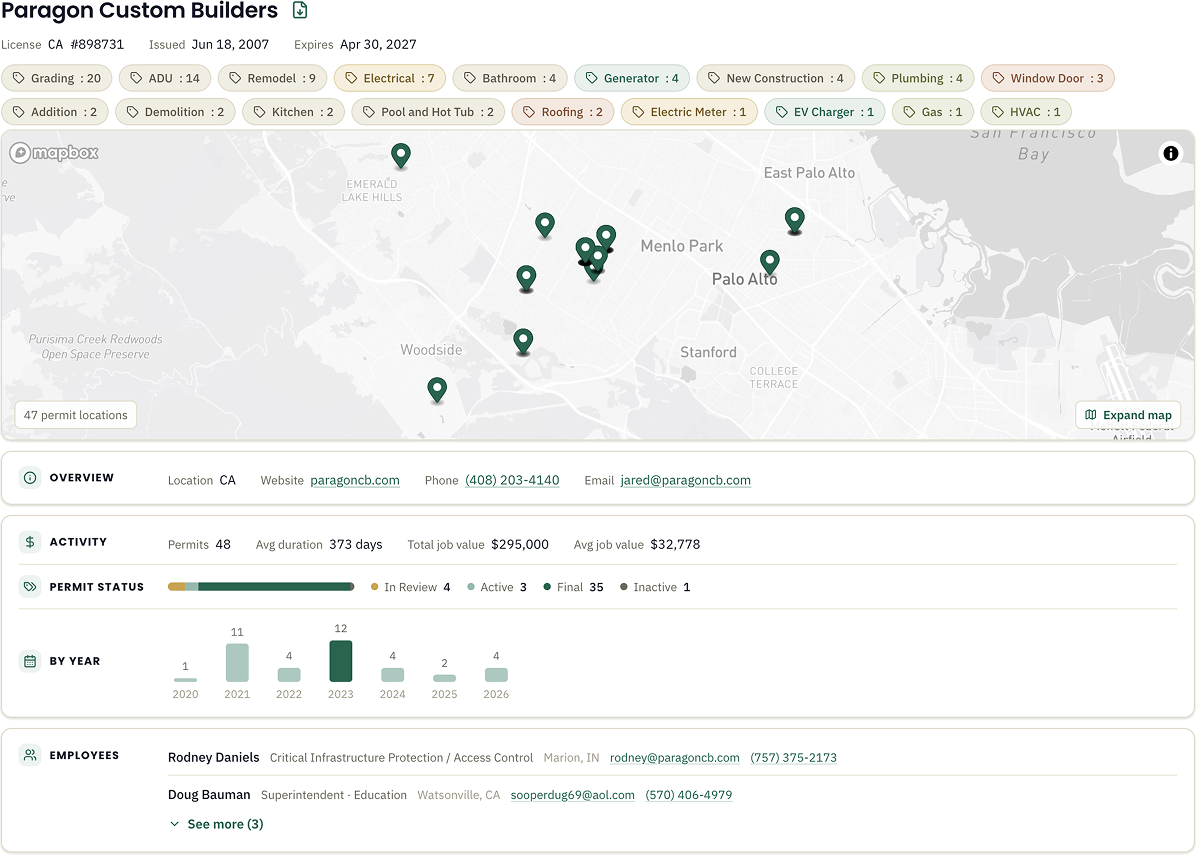Click the license number #898731
This screenshot has width=1200, height=856.
[x=97, y=44]
